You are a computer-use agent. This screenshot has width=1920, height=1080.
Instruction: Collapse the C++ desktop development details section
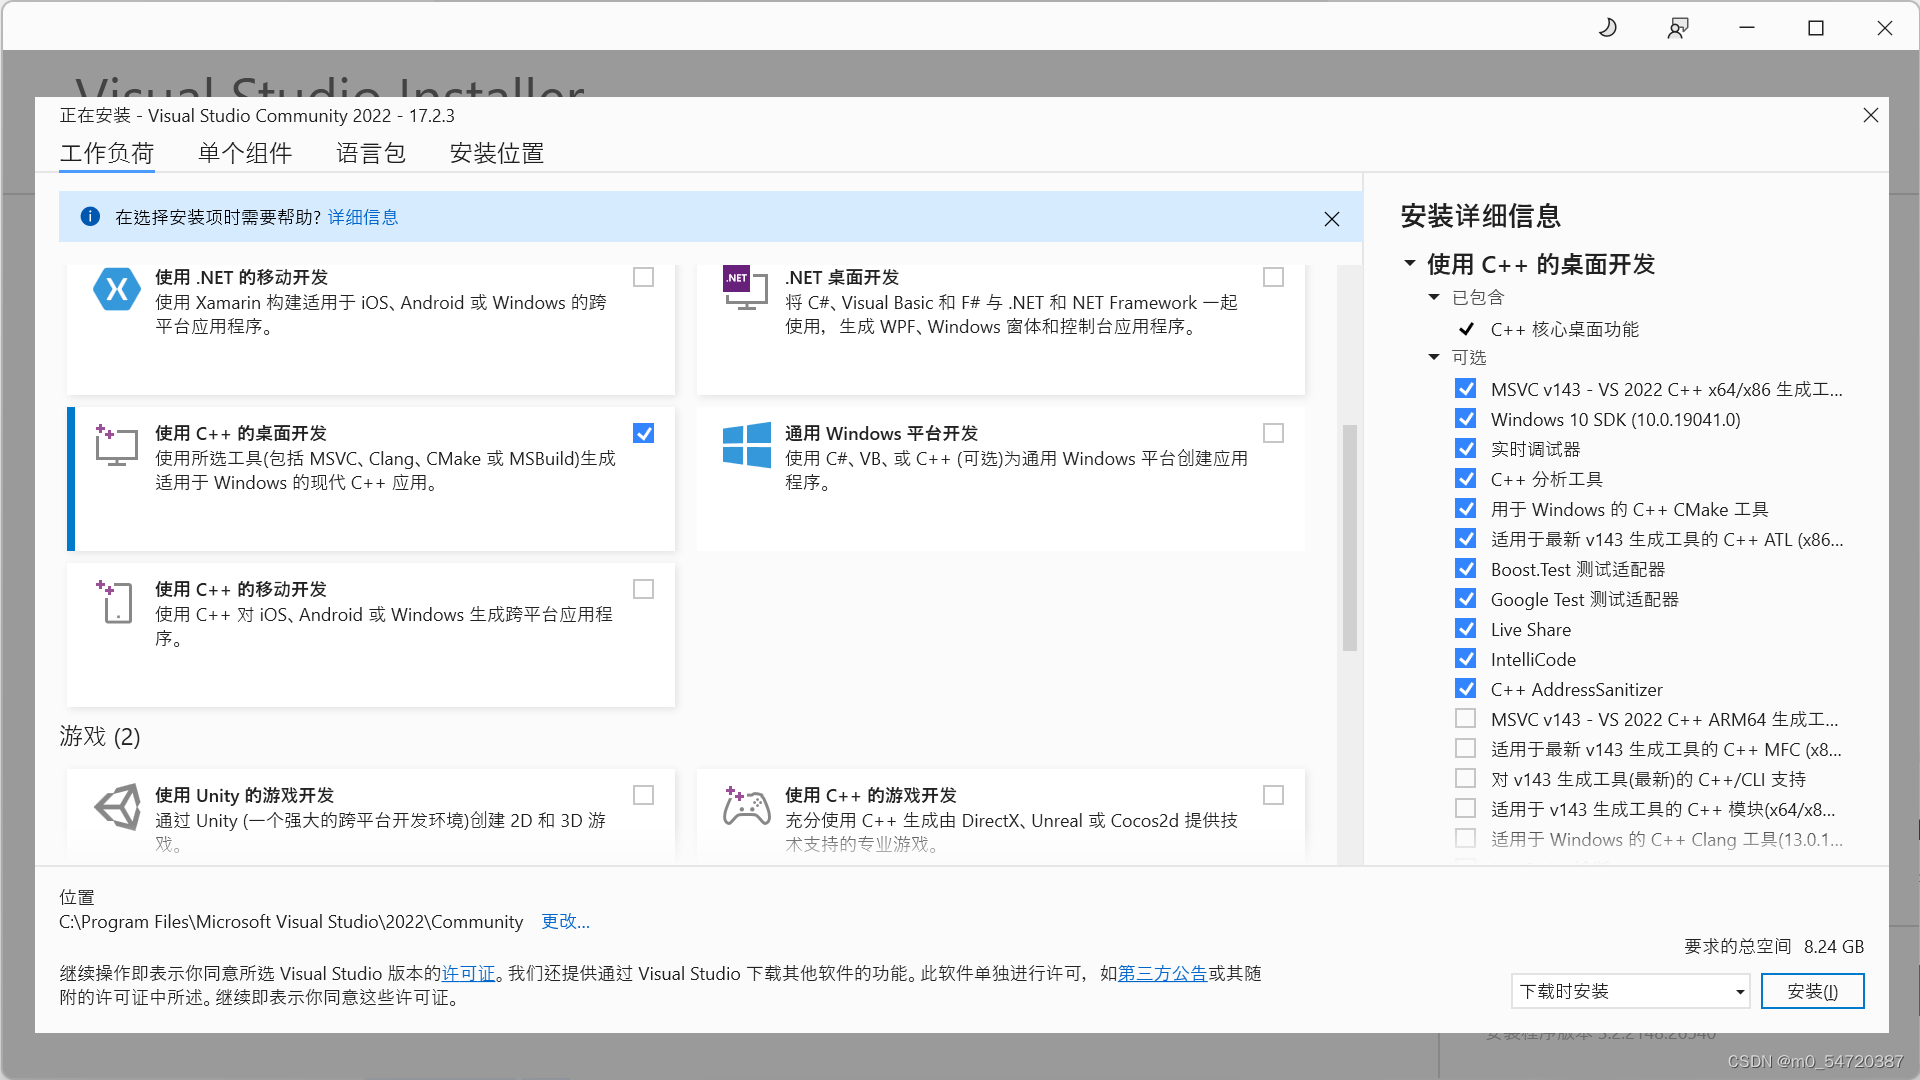coord(1410,264)
